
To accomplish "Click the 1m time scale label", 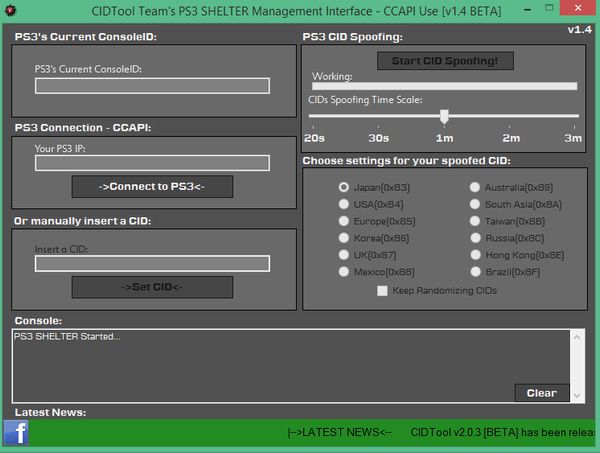I will (x=444, y=138).
